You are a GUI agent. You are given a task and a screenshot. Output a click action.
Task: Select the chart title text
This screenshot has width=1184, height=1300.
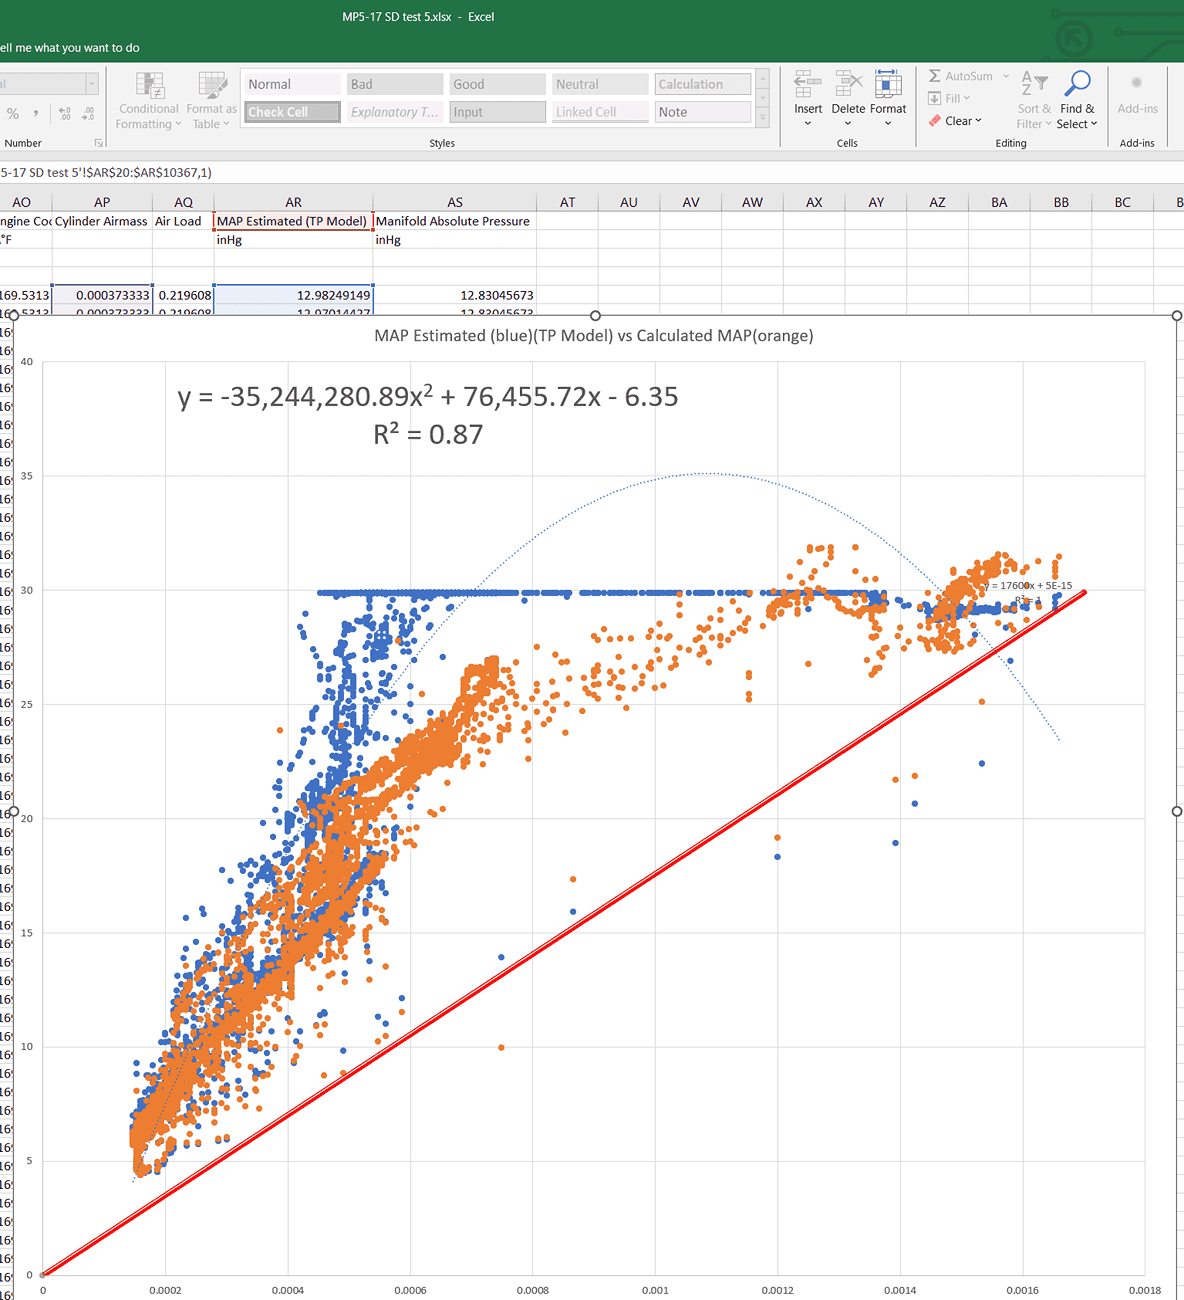[x=594, y=336]
